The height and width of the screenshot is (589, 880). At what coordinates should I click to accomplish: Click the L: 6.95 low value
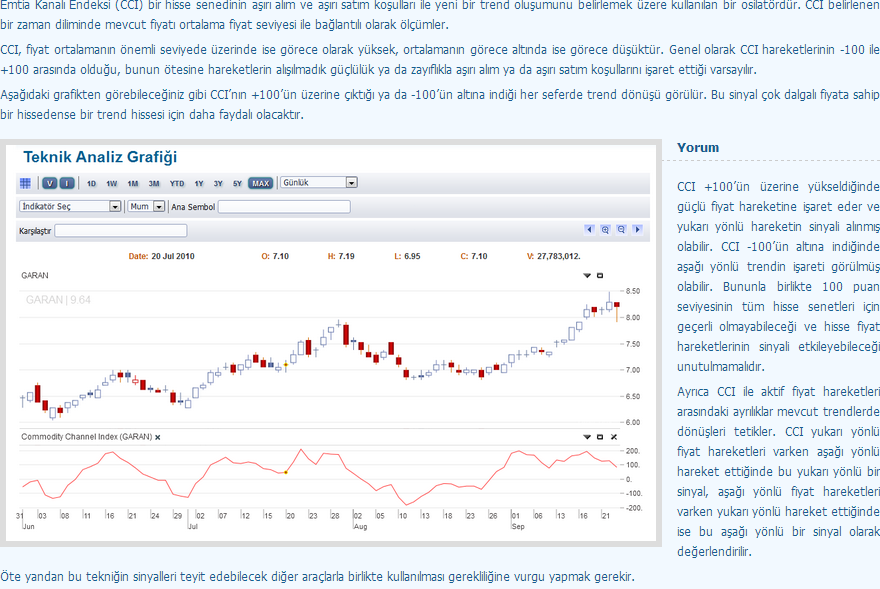click(x=407, y=256)
